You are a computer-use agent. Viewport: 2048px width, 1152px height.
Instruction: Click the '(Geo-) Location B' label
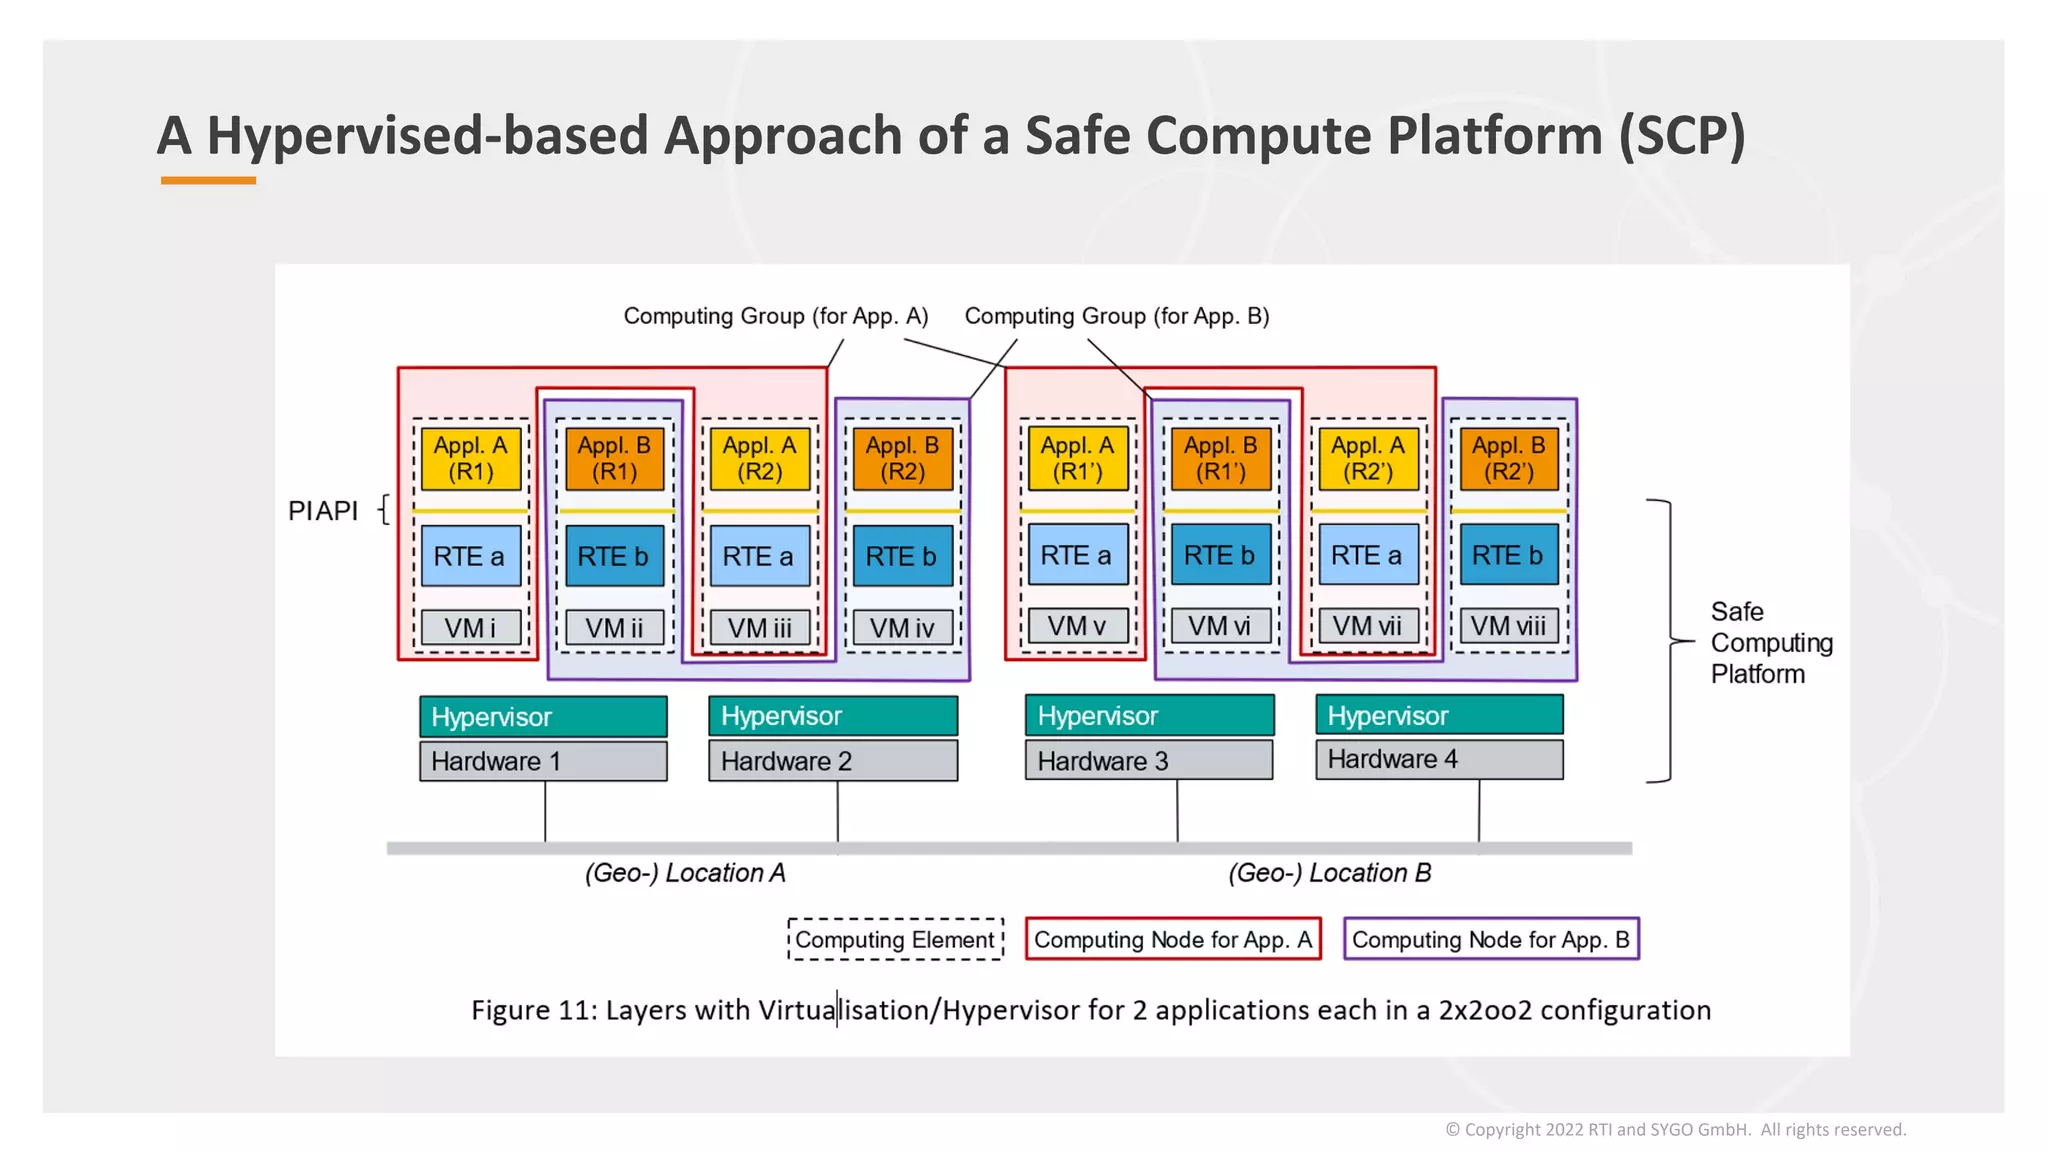[1330, 873]
